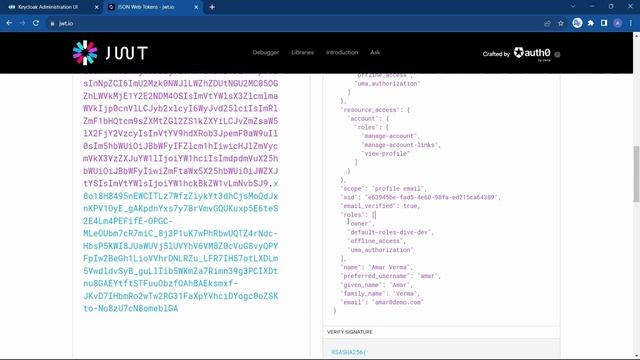
Task: Click the "sid" value string
Action: click(431, 198)
